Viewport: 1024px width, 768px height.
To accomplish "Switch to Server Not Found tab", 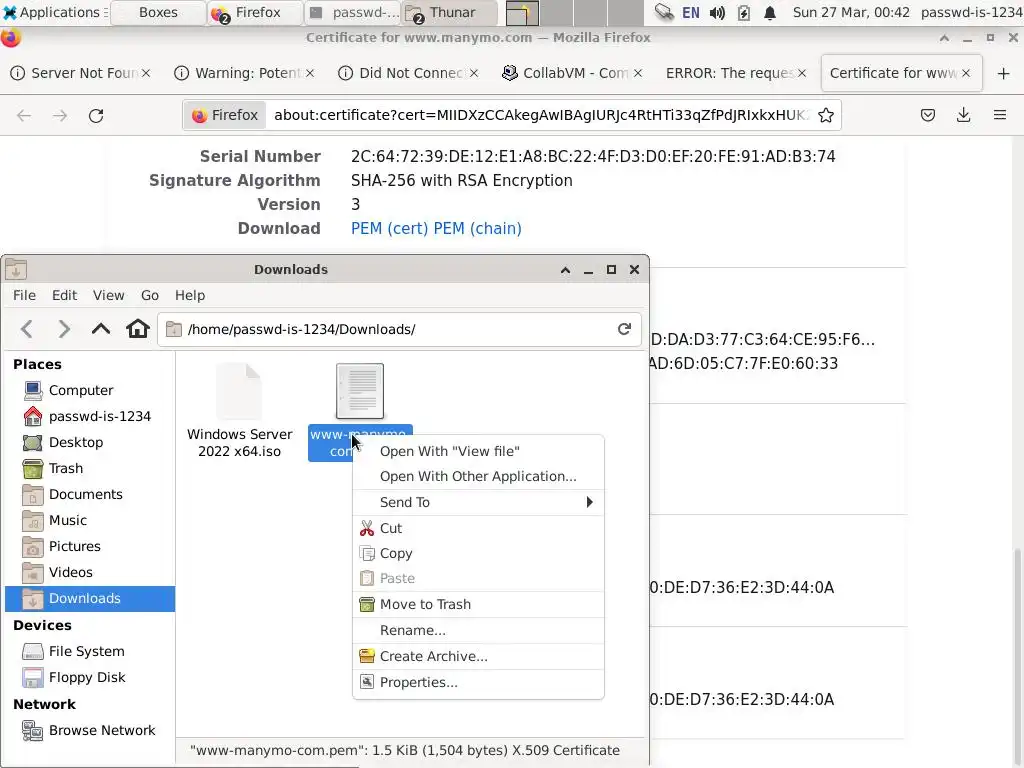I will [x=80, y=73].
